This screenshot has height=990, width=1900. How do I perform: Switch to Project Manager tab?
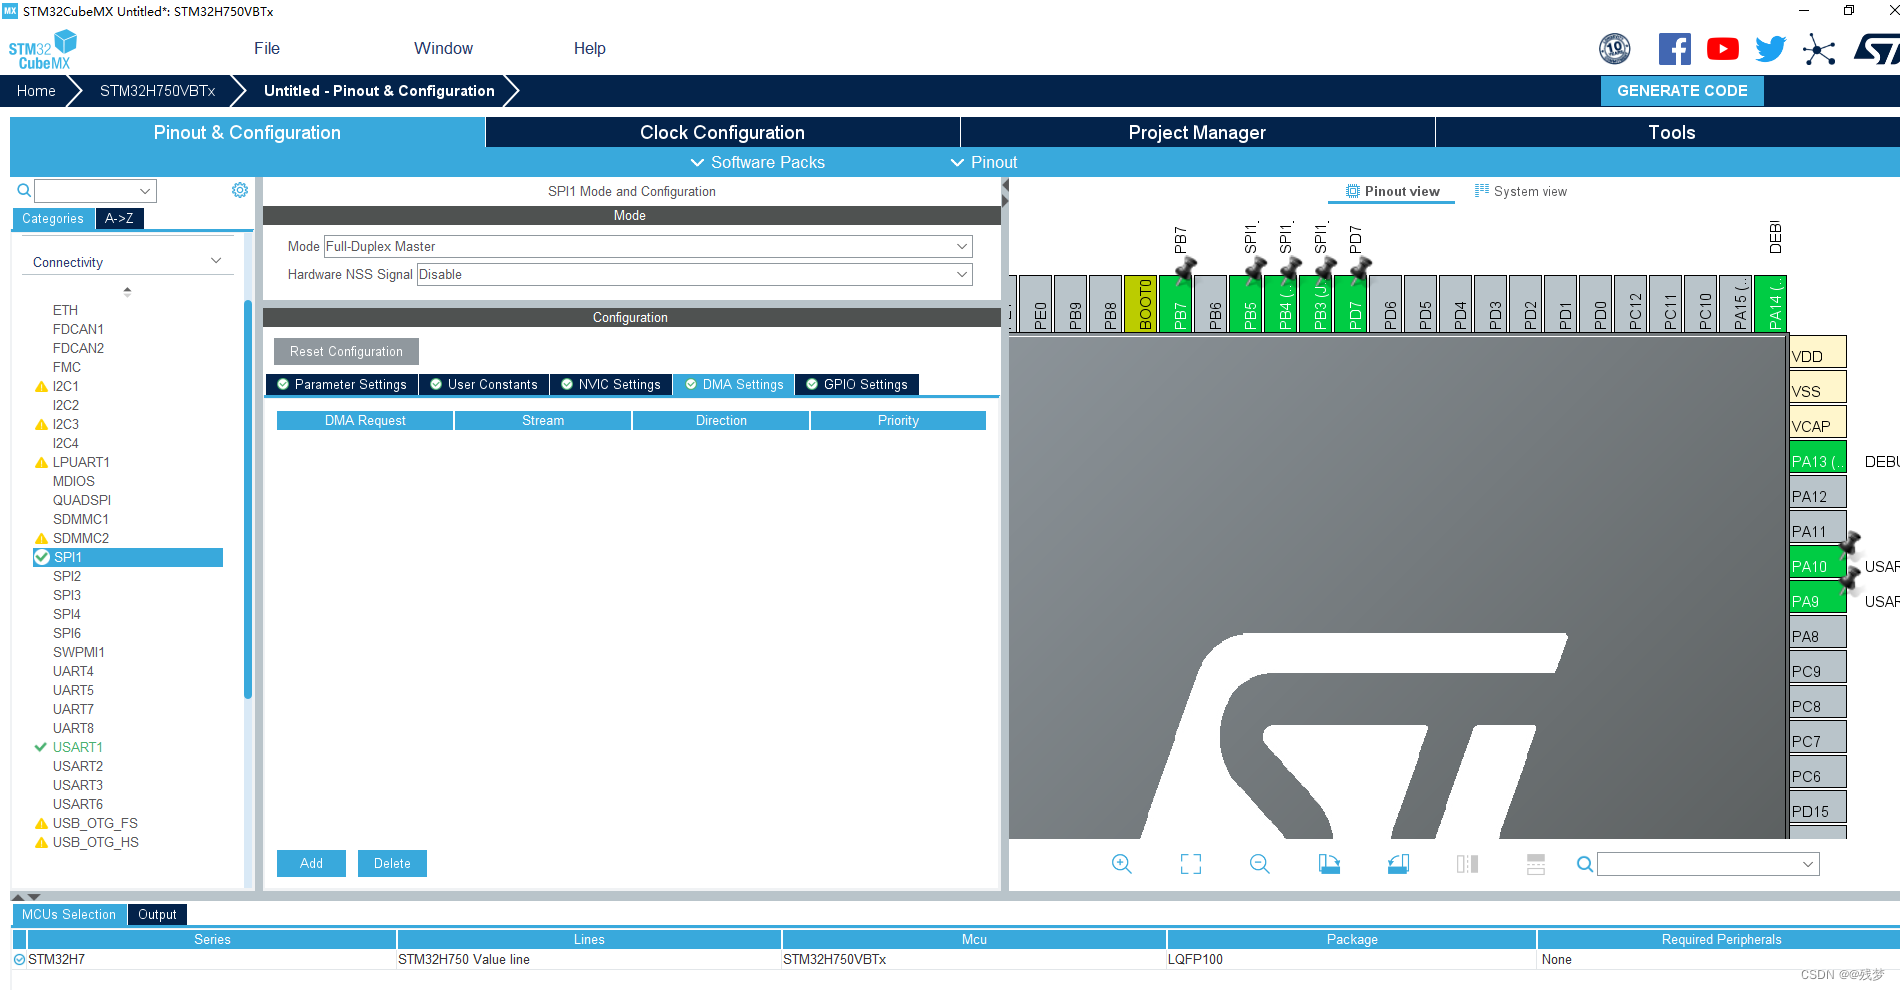pos(1197,132)
